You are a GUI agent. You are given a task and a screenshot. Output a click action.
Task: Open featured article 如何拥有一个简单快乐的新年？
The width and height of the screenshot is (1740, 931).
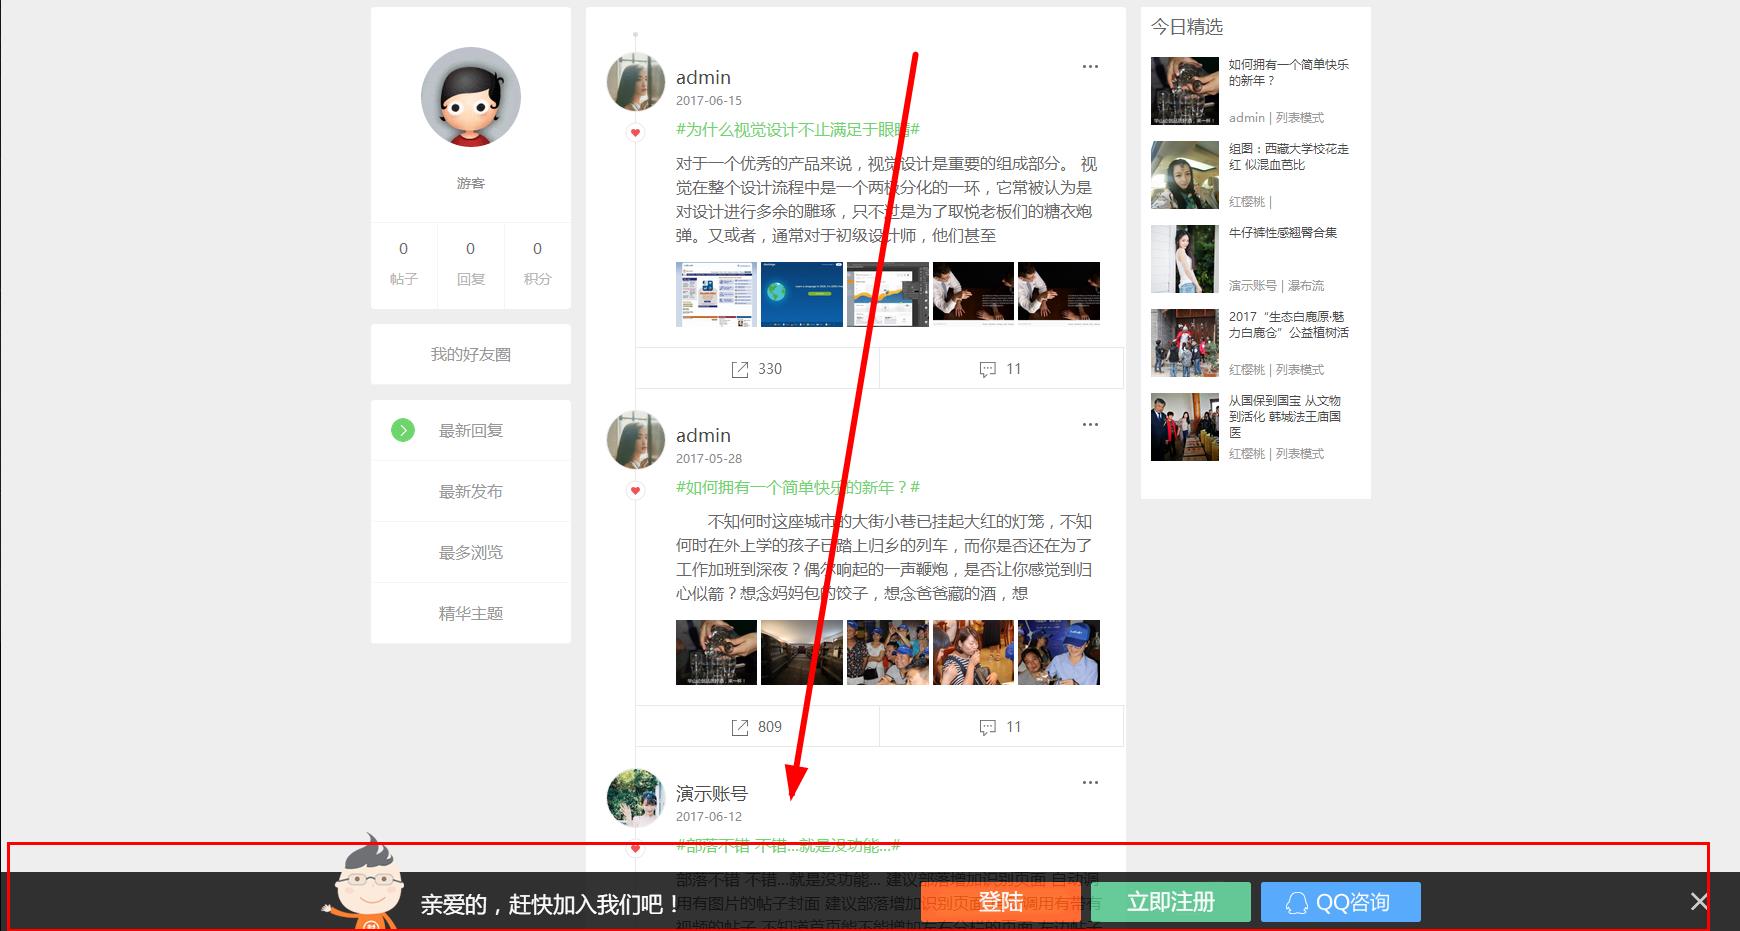[1289, 72]
